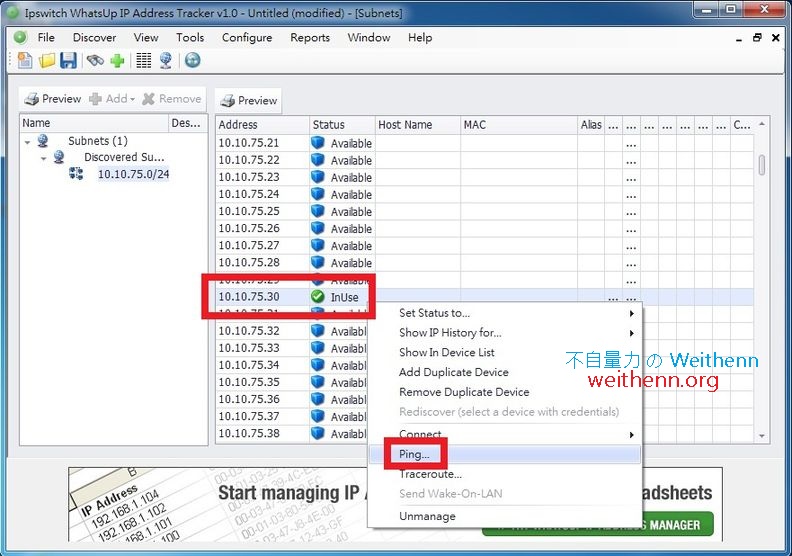Screen dimensions: 792x556
Task: Open the File menu
Action: tap(46, 37)
